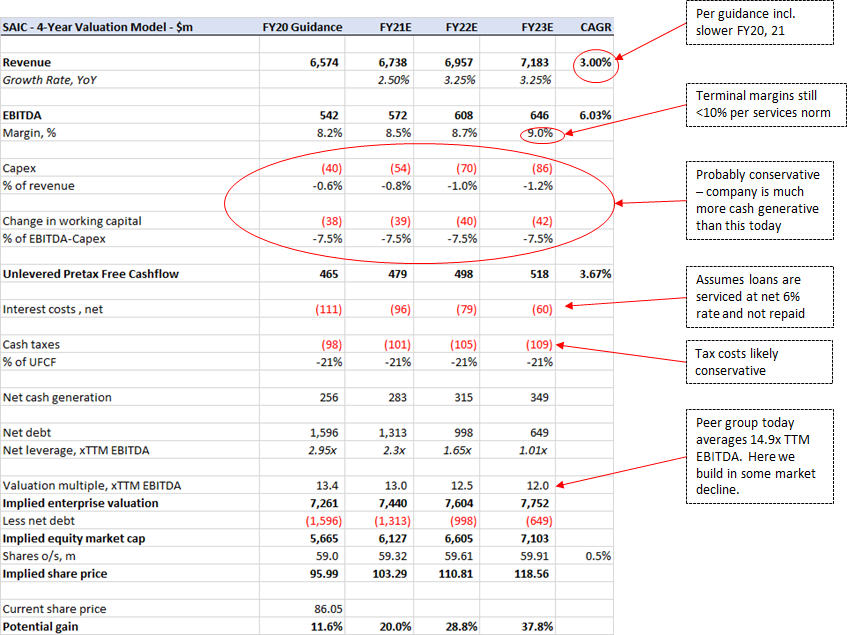Select the 'FY20 Guidance' column header
The height and width of the screenshot is (635, 847).
point(302,27)
